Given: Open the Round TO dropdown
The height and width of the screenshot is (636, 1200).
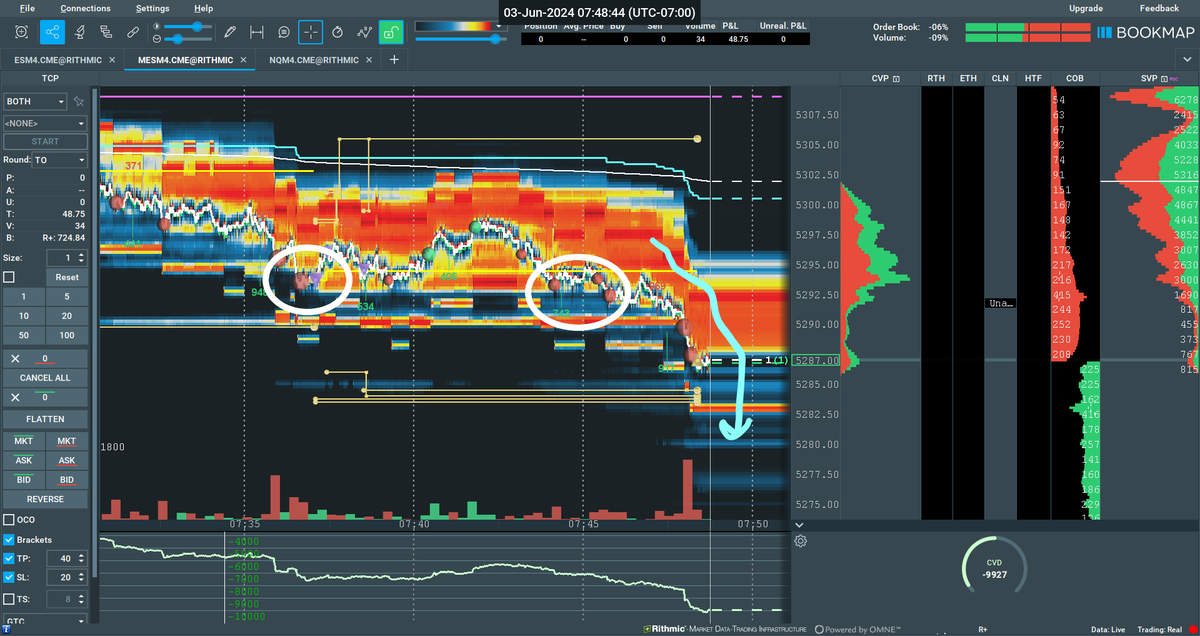Looking at the screenshot, I should [x=60, y=160].
